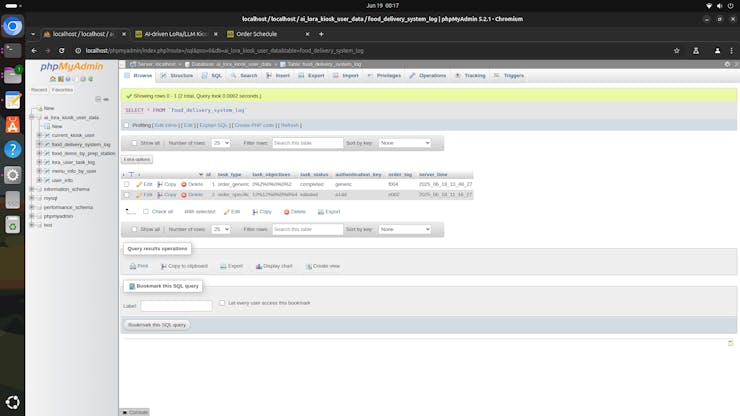The width and height of the screenshot is (740, 416).
Task: Click the collapse-all icon in the navigation panel
Action: pyautogui.click(x=98, y=99)
